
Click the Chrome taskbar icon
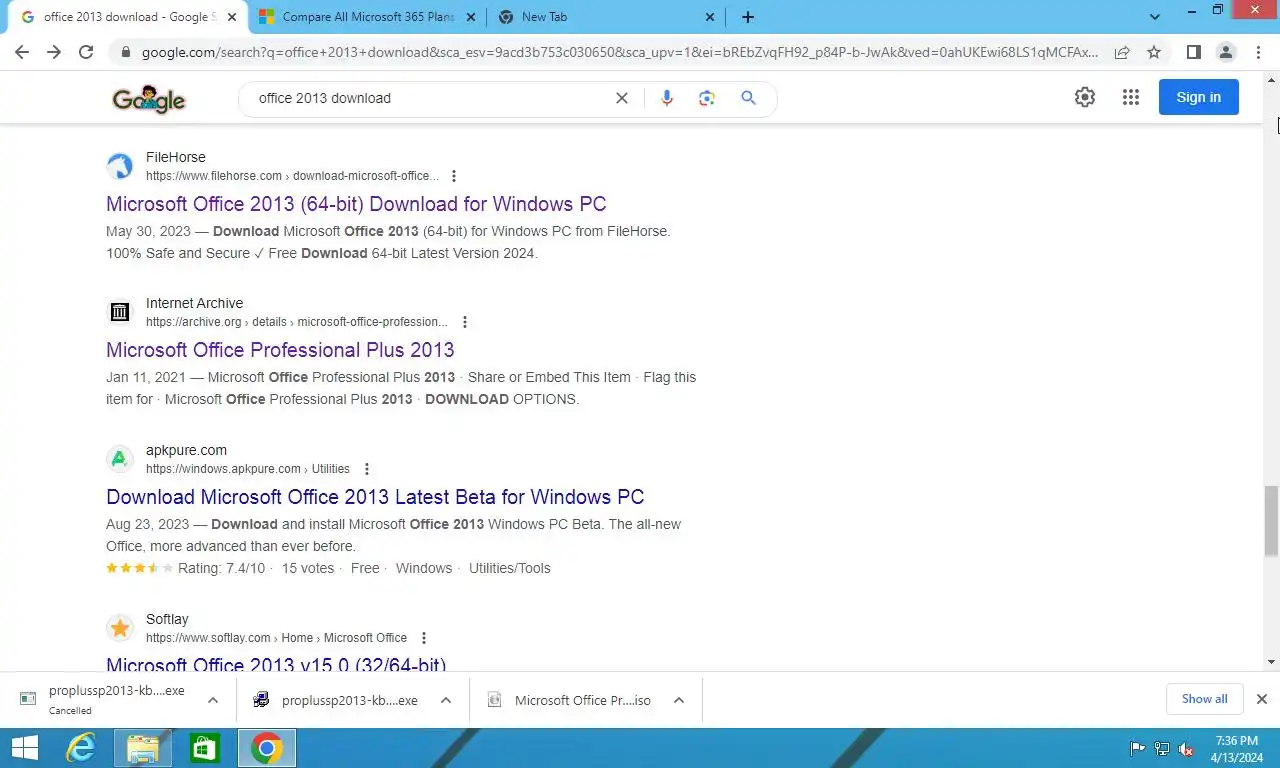pyautogui.click(x=267, y=748)
